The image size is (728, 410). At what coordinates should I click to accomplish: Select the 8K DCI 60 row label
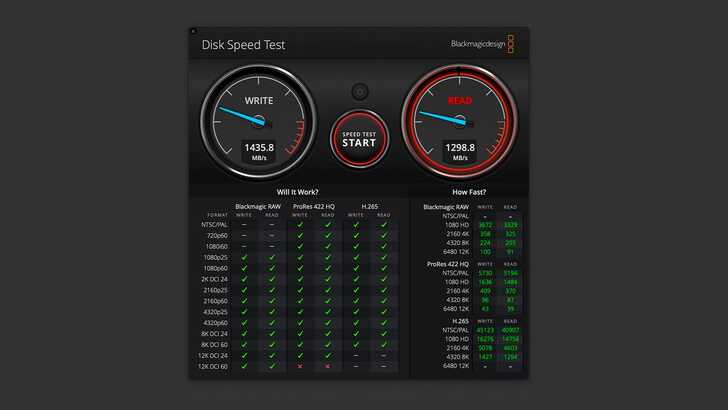[214, 345]
